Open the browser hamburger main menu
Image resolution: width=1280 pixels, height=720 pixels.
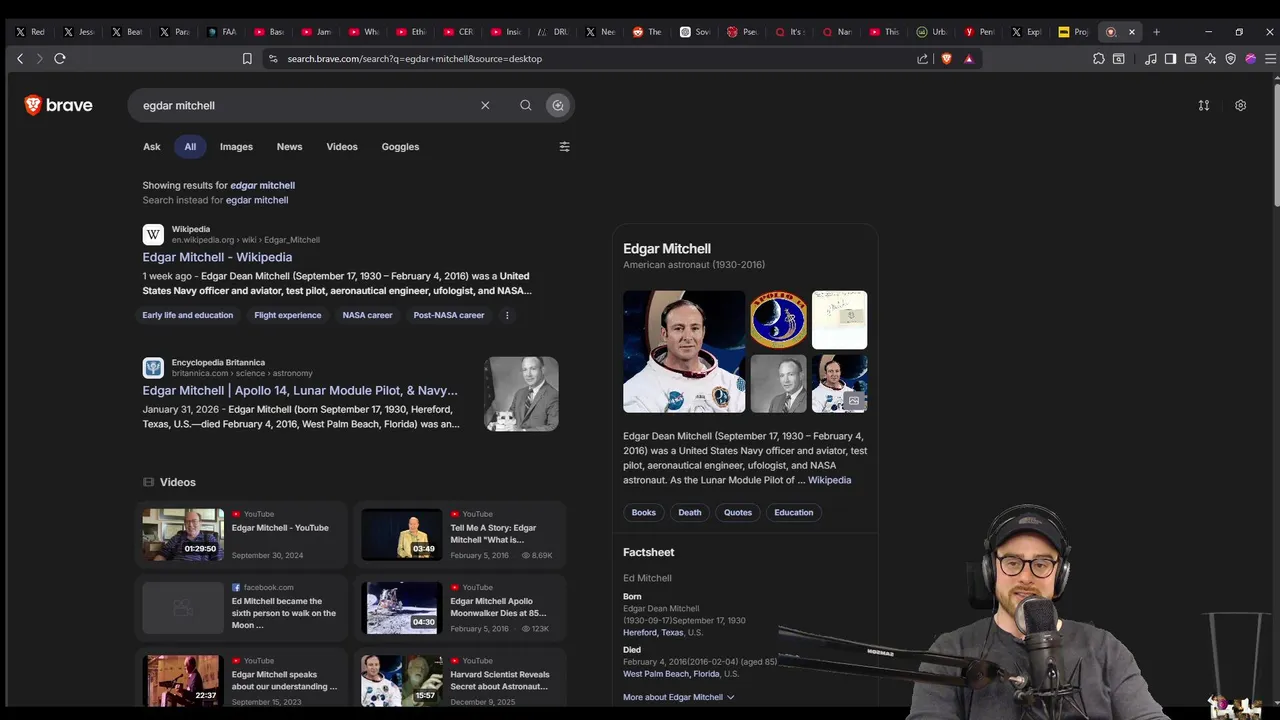[x=1270, y=59]
